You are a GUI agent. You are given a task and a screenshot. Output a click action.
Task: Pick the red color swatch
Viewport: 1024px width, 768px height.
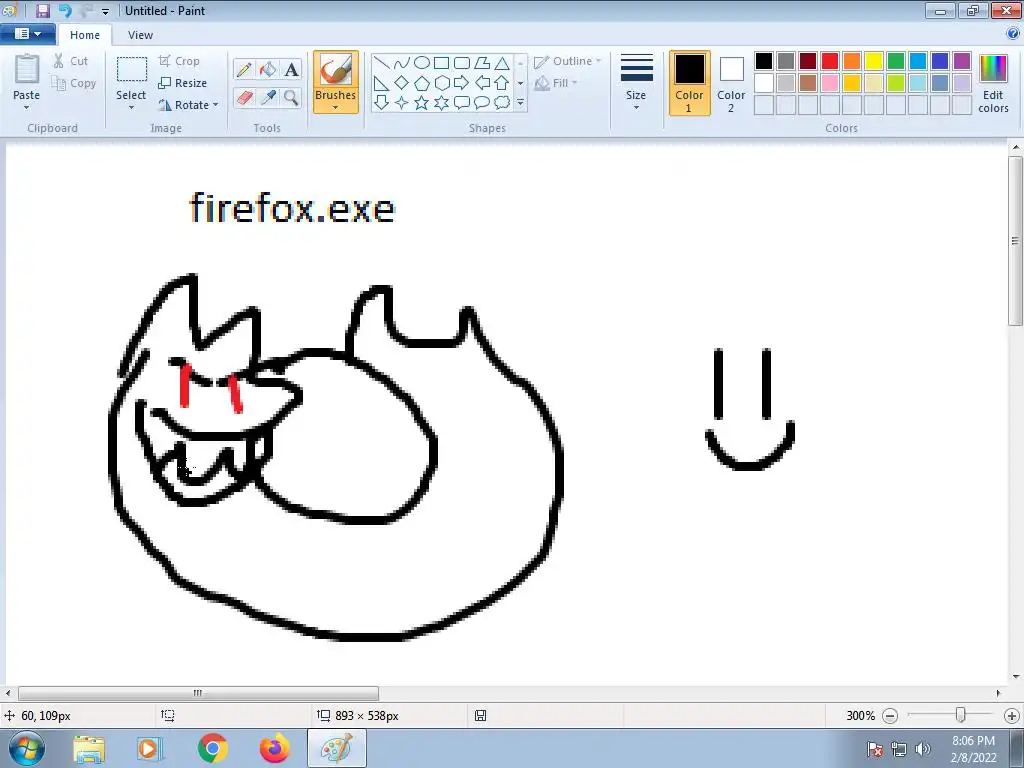coord(830,61)
